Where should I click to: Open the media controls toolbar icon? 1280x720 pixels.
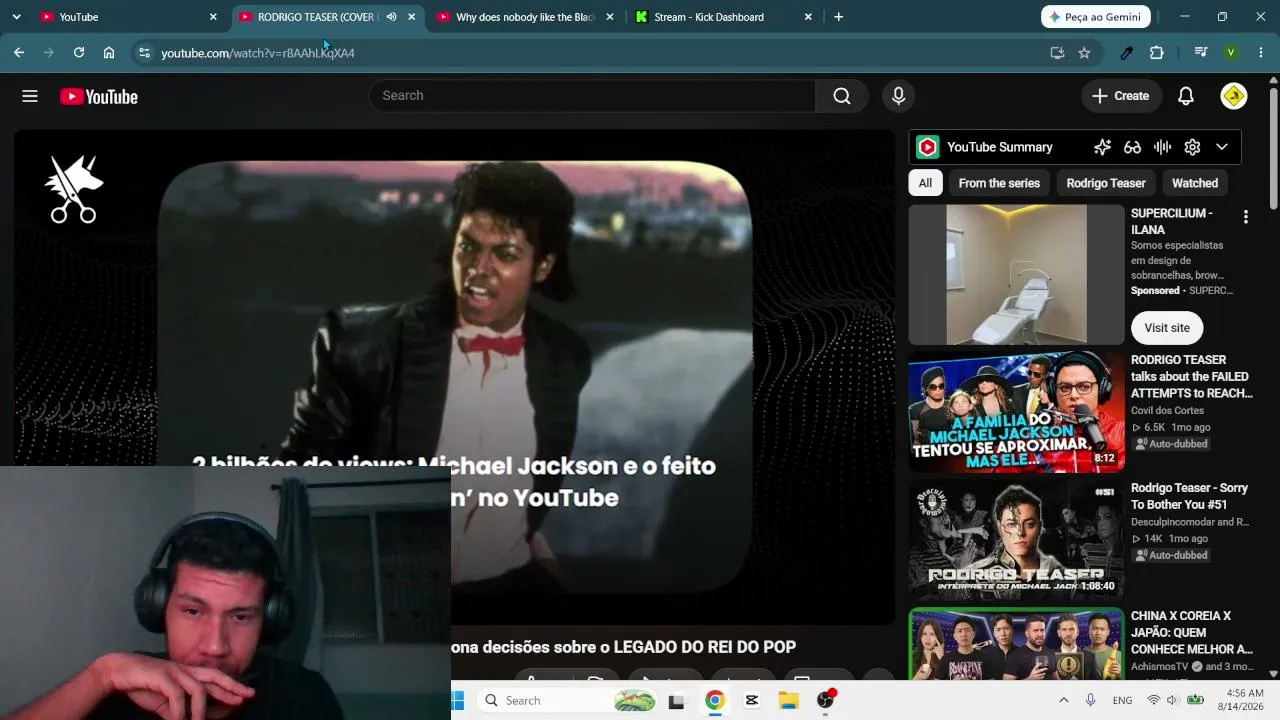tap(1201, 53)
